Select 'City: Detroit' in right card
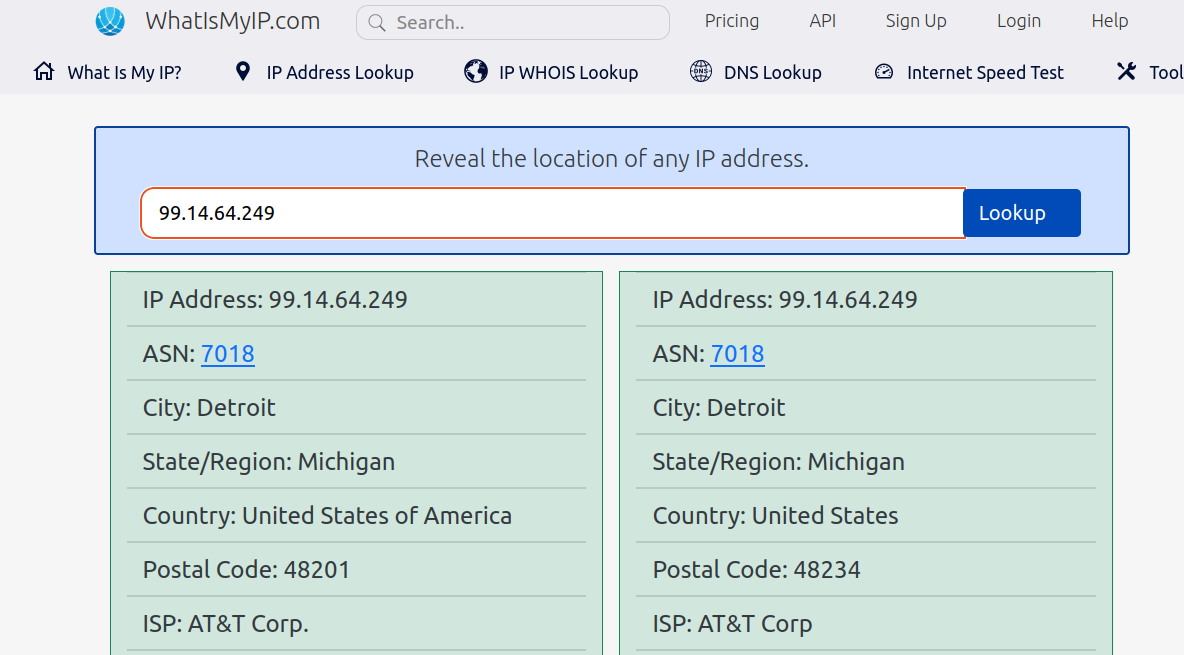 719,407
